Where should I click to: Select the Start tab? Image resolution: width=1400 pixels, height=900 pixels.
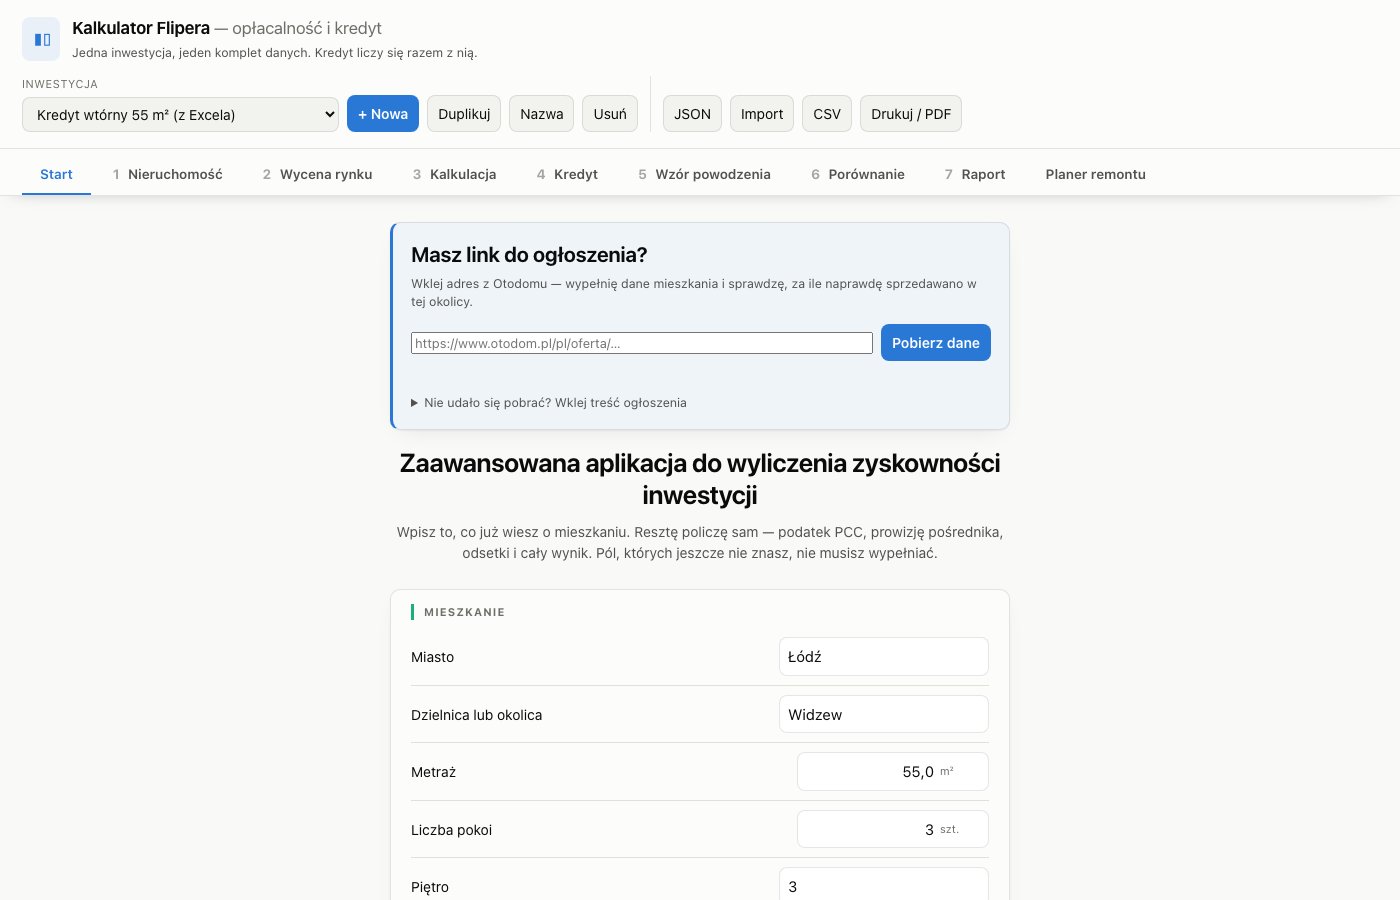[x=56, y=174]
